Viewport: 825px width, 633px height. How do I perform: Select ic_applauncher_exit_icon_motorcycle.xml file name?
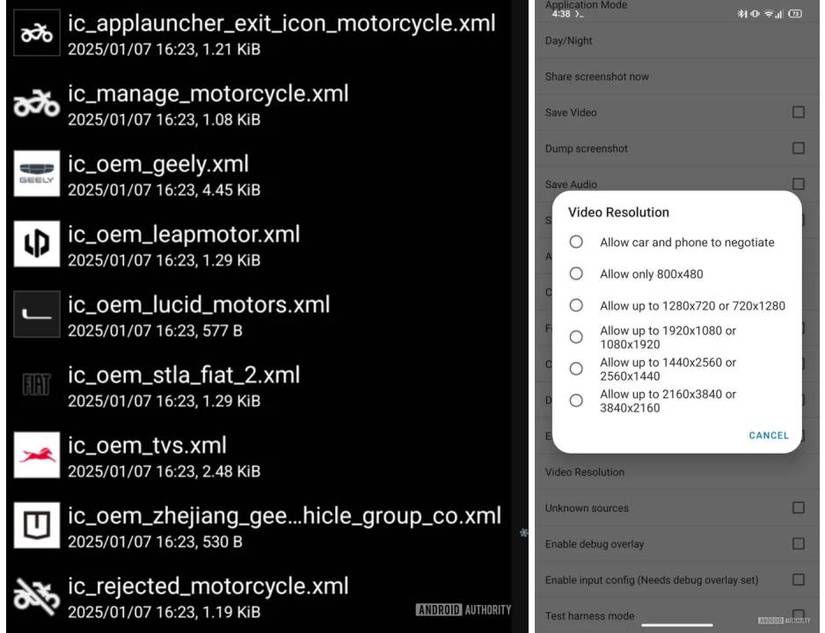[x=281, y=24]
